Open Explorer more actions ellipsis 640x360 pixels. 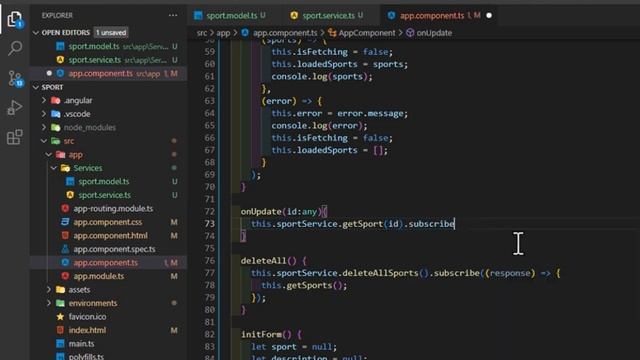[x=173, y=16]
